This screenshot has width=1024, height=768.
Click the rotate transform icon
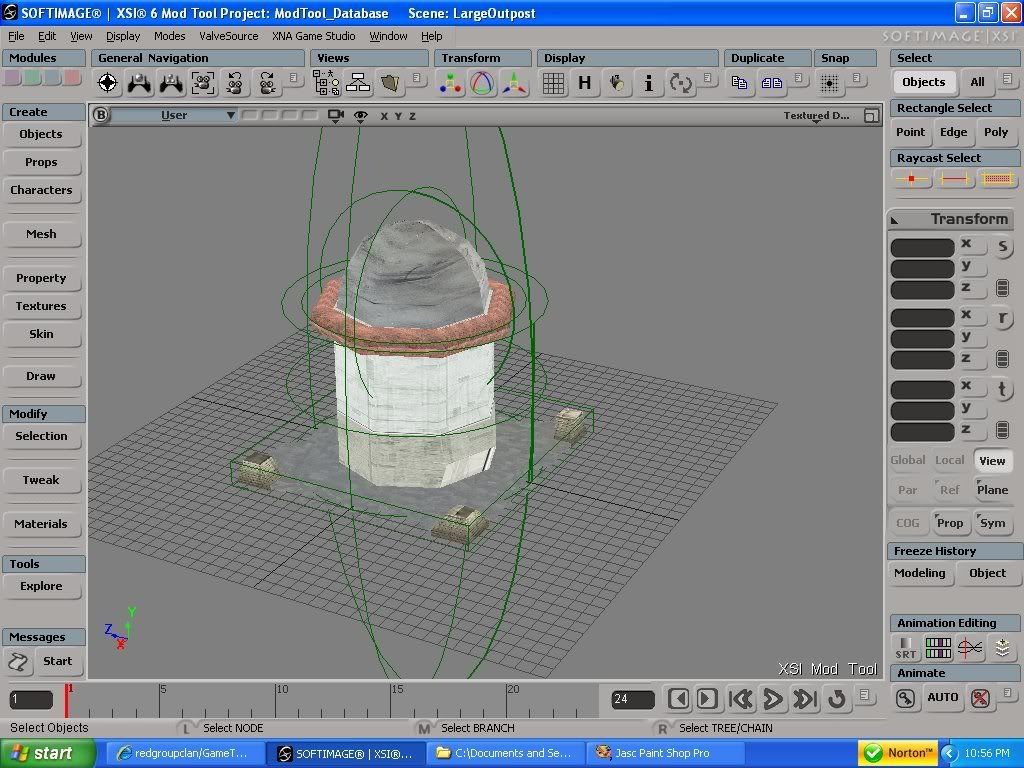pyautogui.click(x=482, y=83)
